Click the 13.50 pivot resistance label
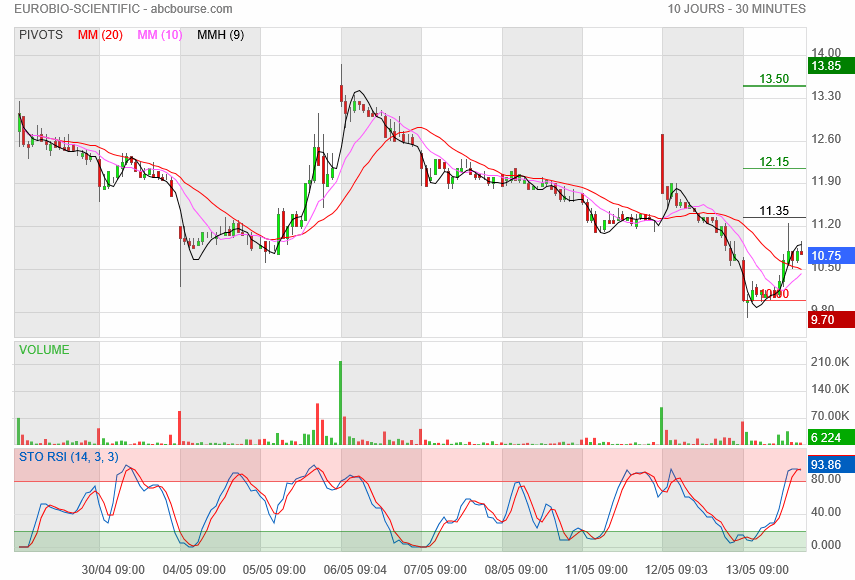Image resolution: width=855 pixels, height=580 pixels. click(774, 78)
